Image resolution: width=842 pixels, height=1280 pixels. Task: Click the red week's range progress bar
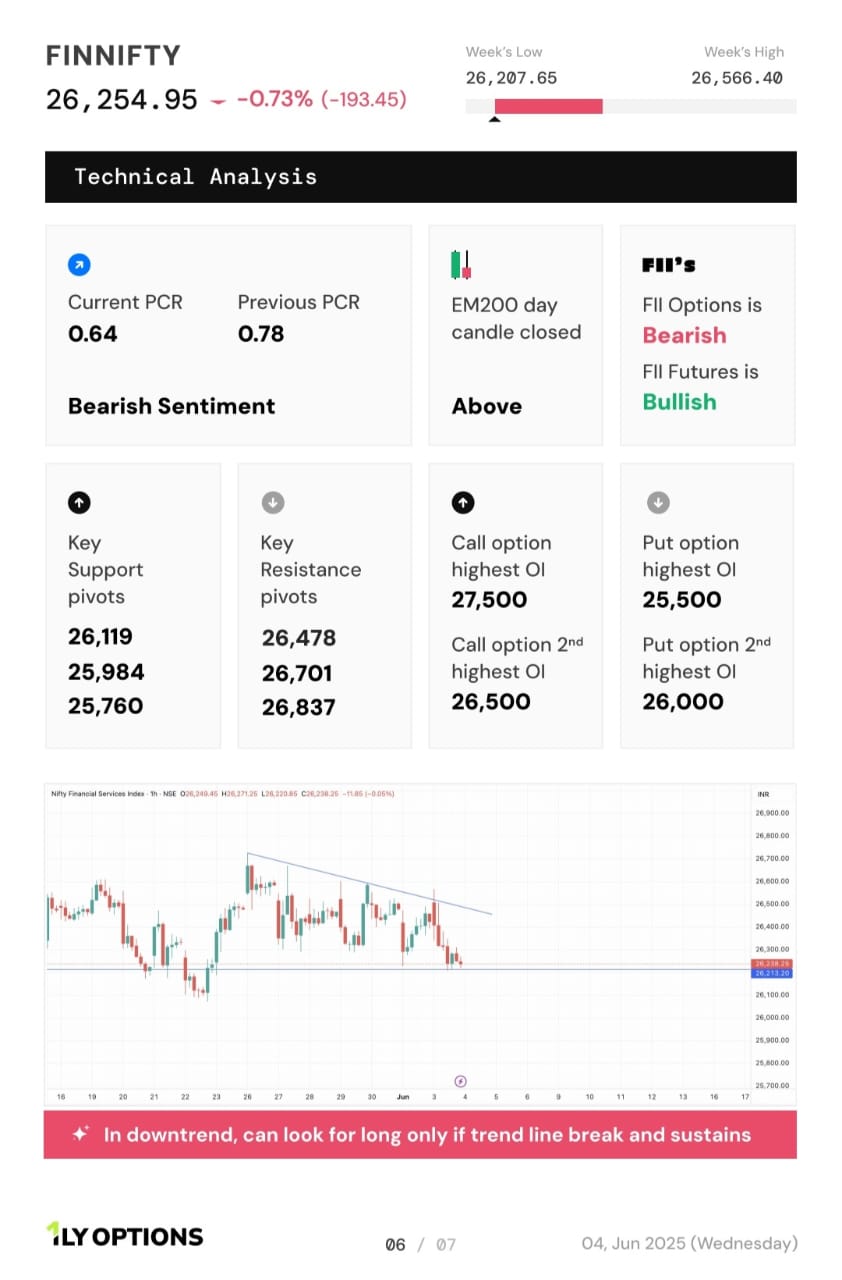pos(534,106)
